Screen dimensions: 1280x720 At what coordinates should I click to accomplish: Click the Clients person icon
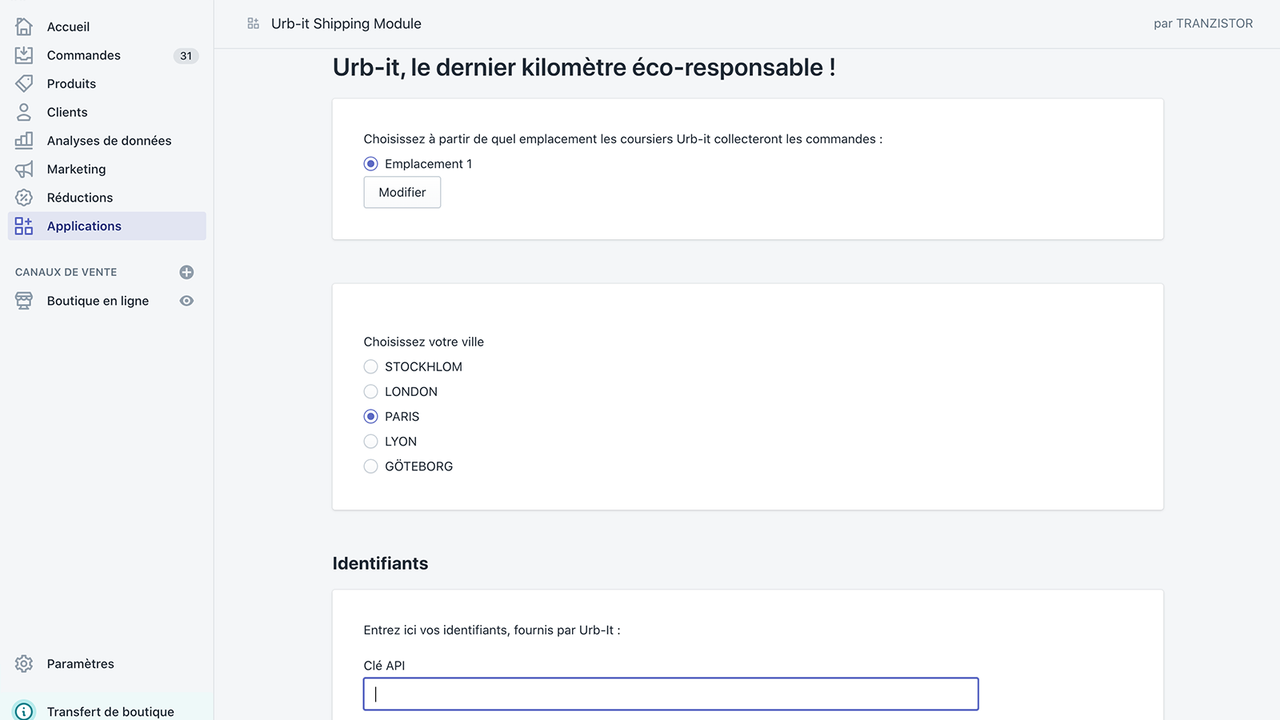click(x=24, y=112)
